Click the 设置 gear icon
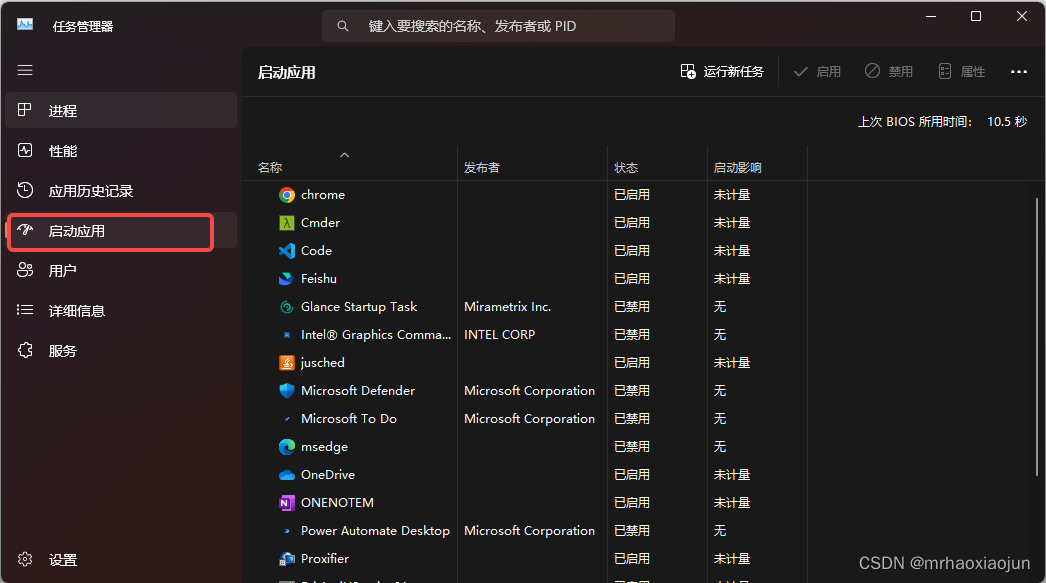The width and height of the screenshot is (1046, 583). (25, 559)
